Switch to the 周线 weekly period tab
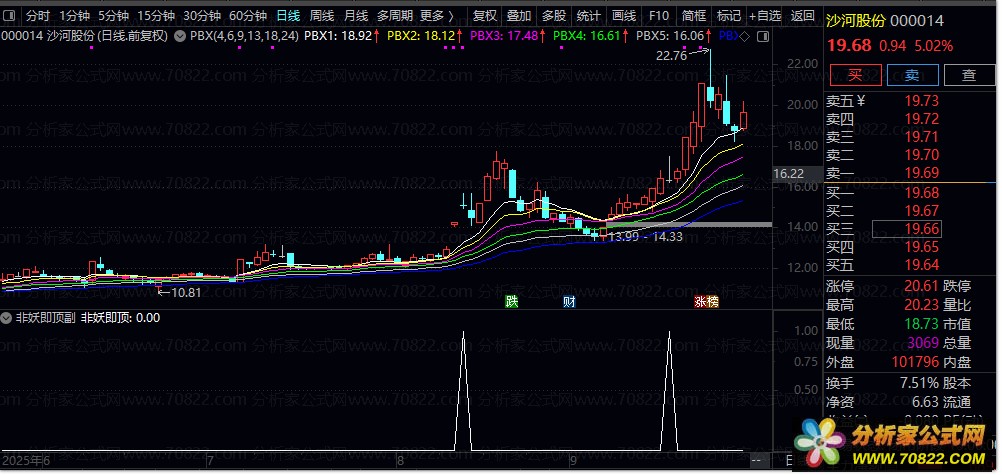The image size is (1002, 475). click(x=321, y=16)
